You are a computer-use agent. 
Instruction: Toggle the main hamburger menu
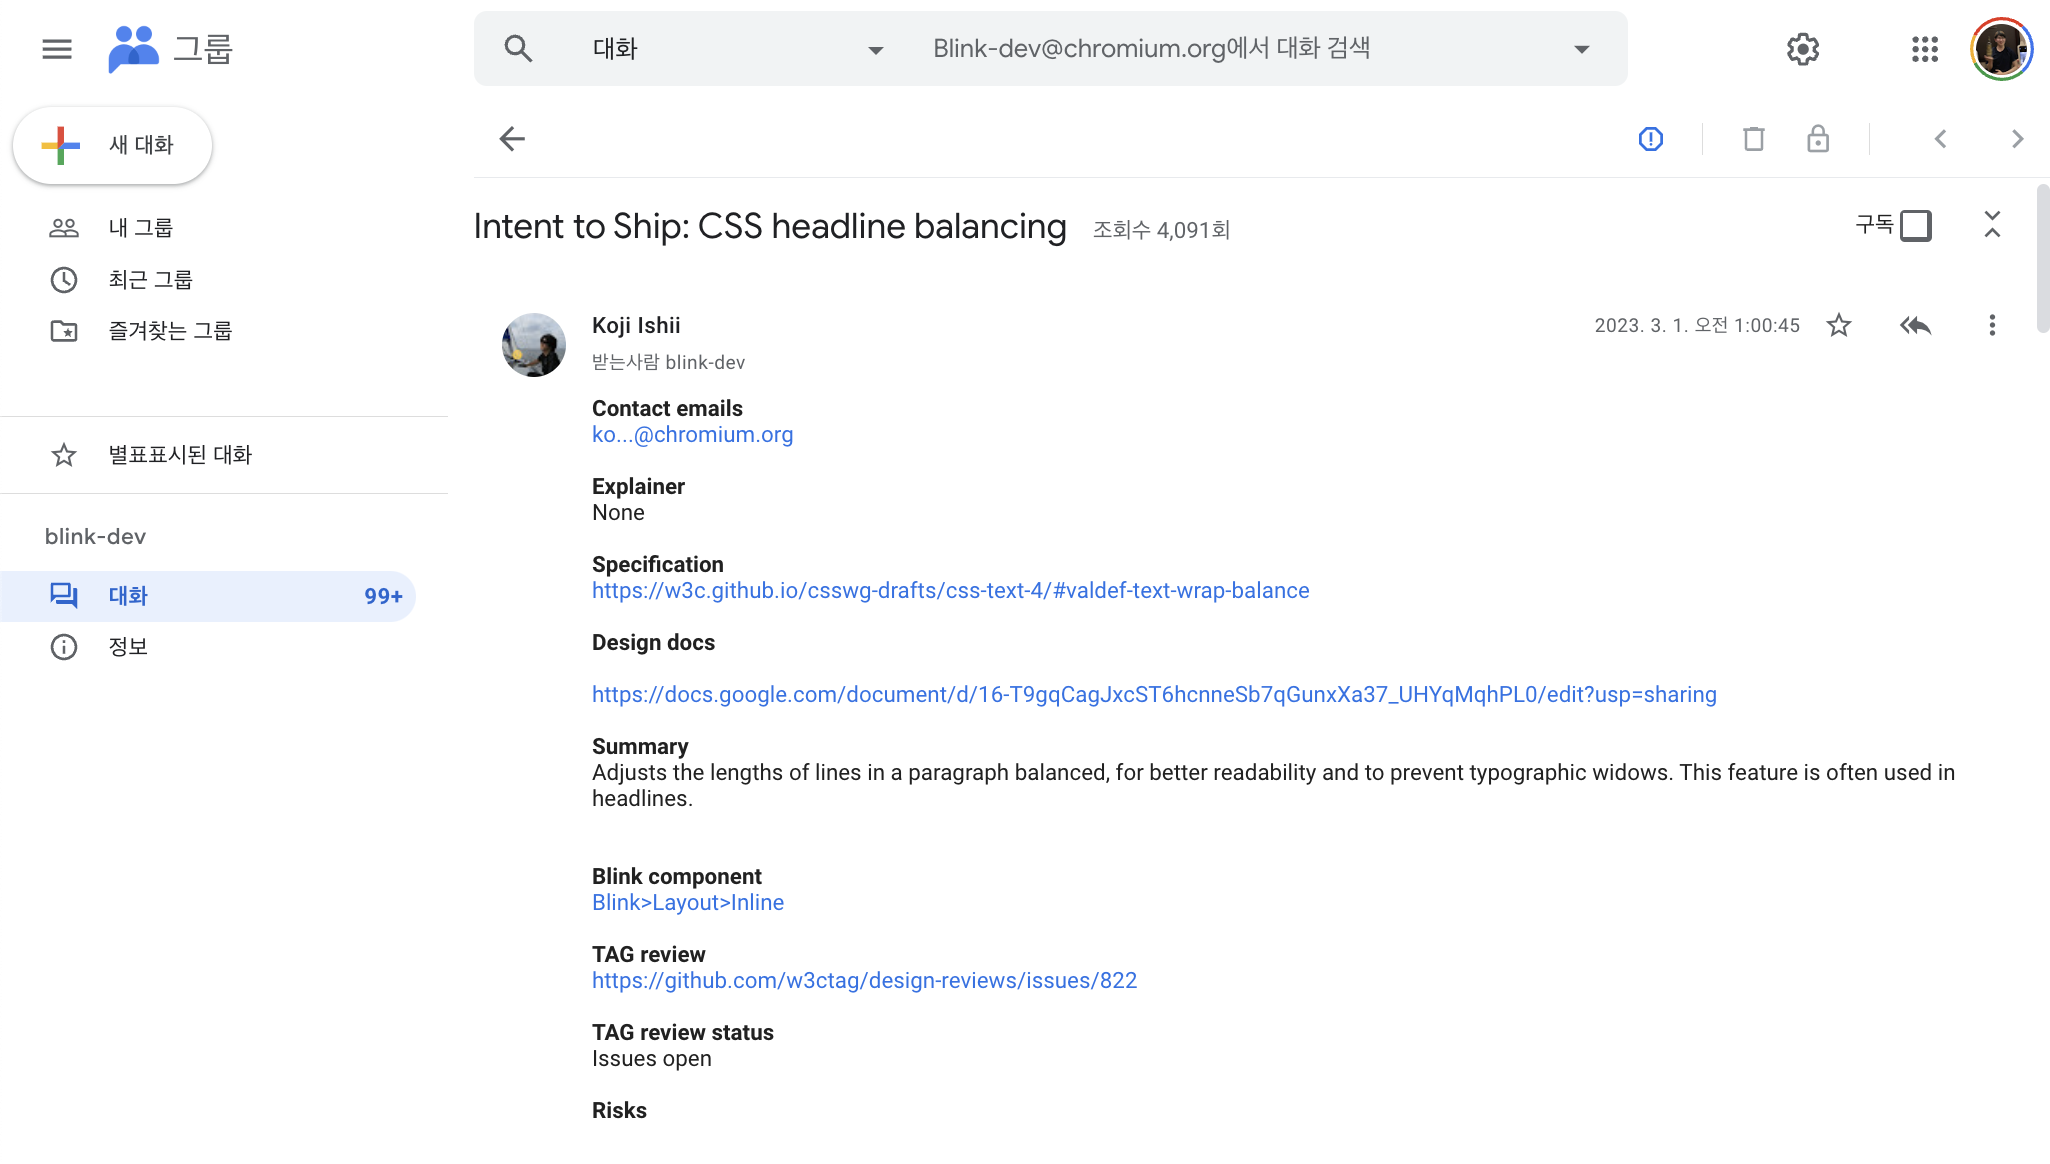(57, 49)
